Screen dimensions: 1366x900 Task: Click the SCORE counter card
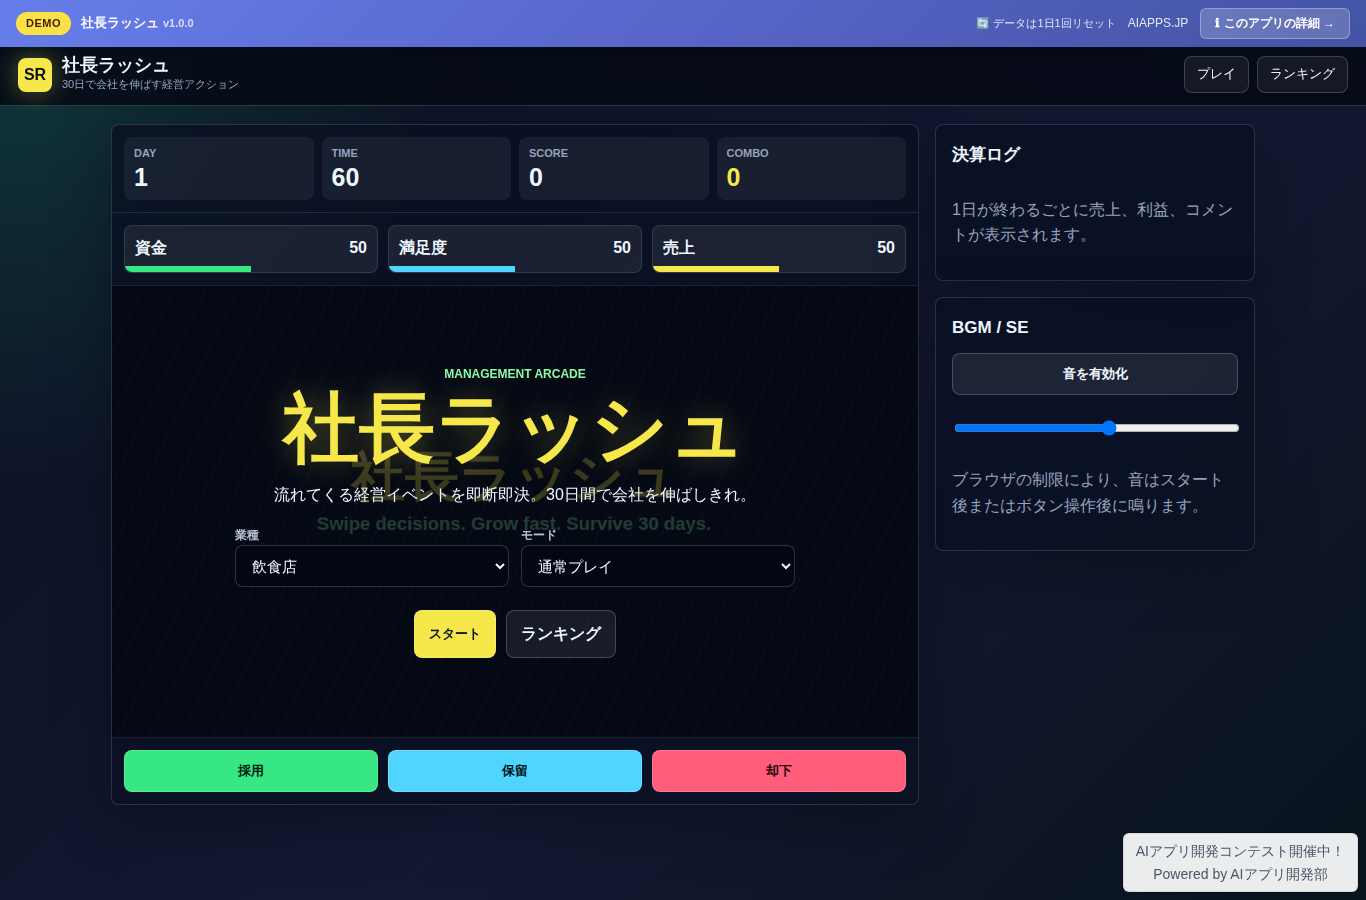614,169
